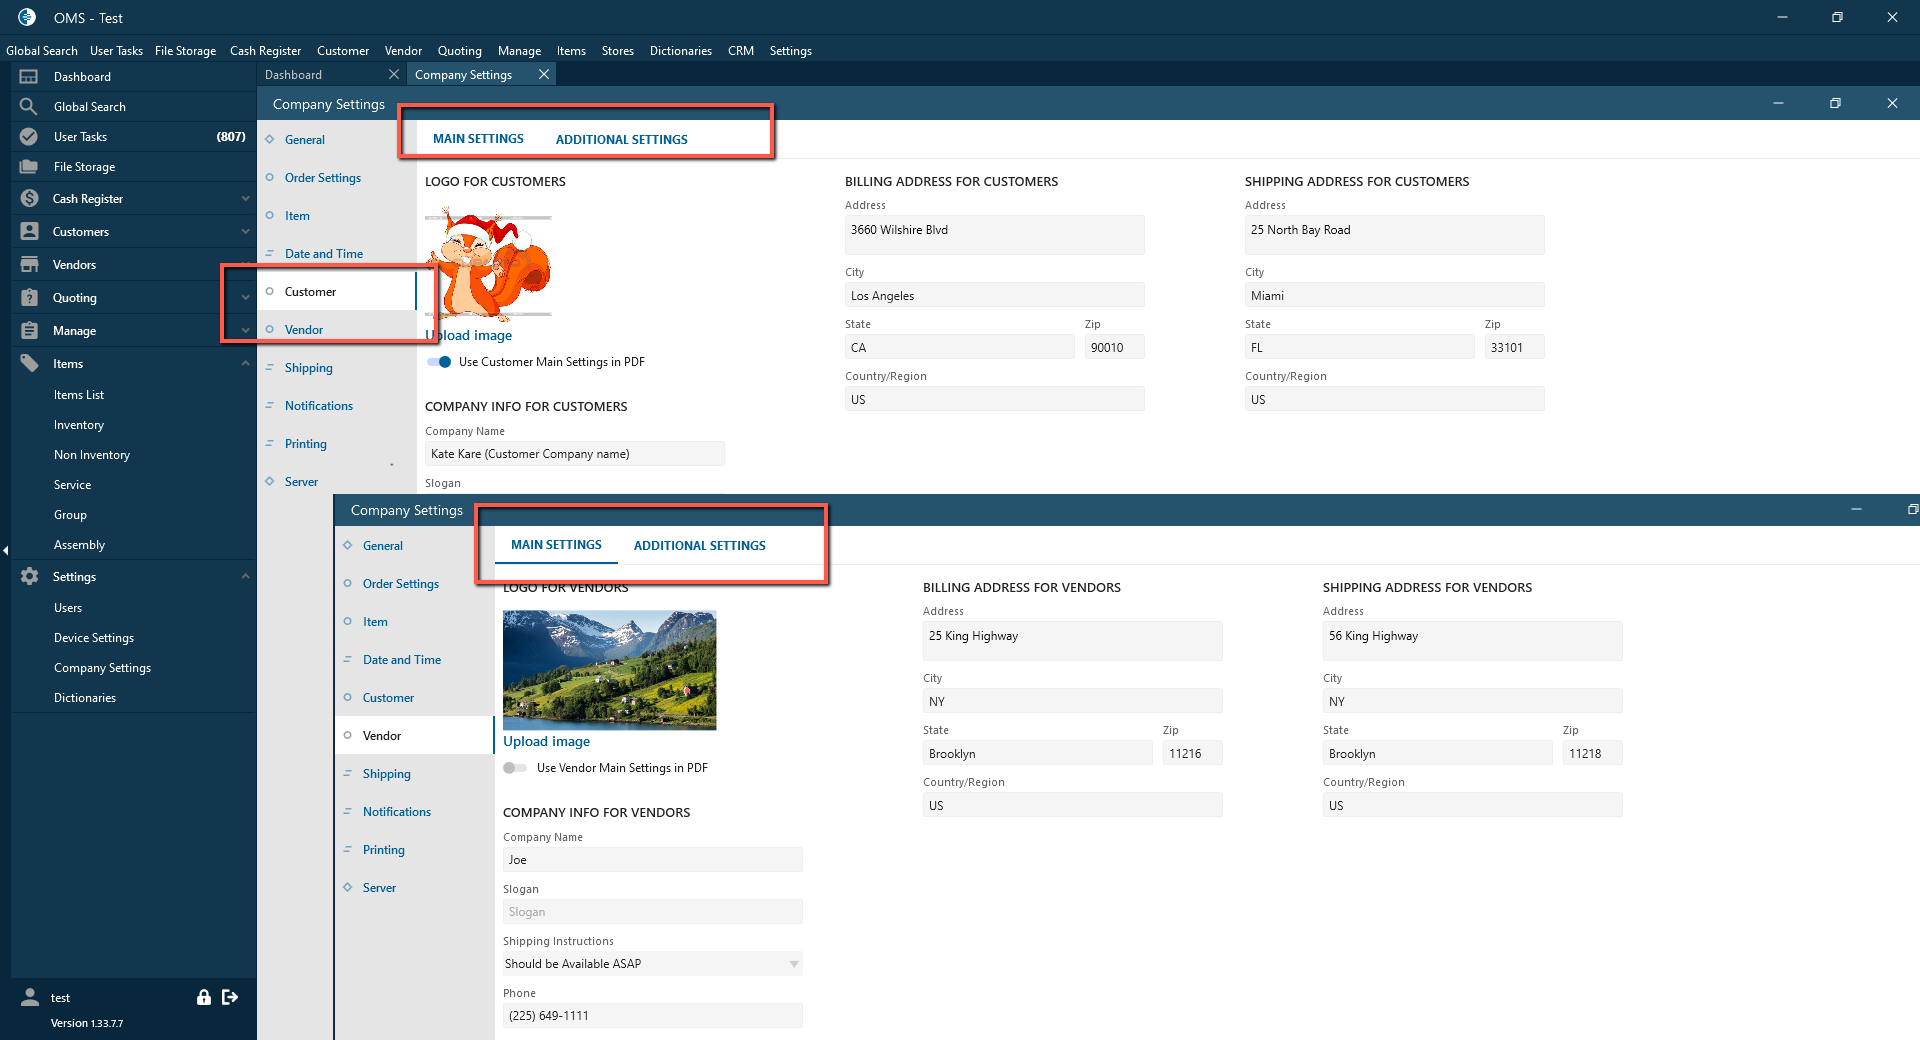Click the Vendors icon in the sidebar
The width and height of the screenshot is (1920, 1040).
point(29,265)
